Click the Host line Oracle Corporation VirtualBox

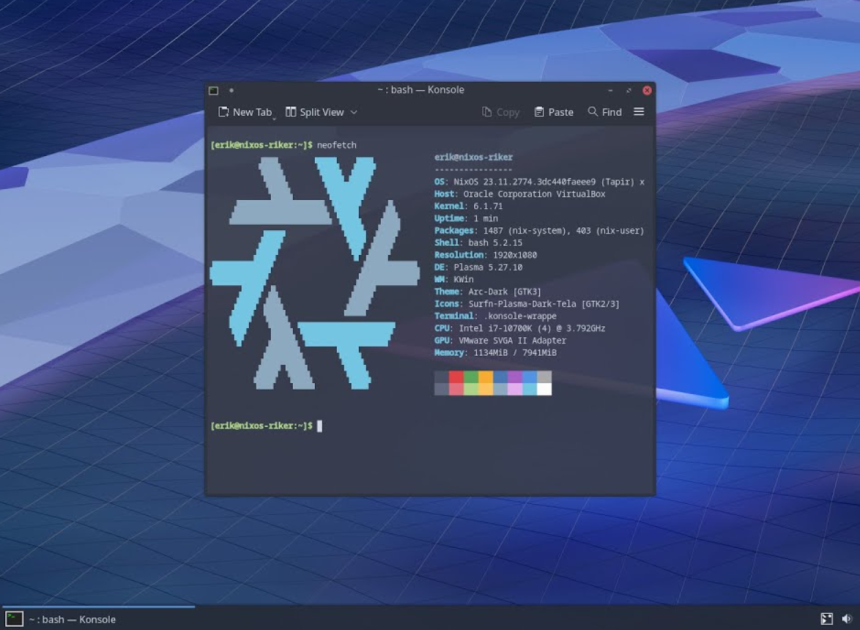[519, 194]
